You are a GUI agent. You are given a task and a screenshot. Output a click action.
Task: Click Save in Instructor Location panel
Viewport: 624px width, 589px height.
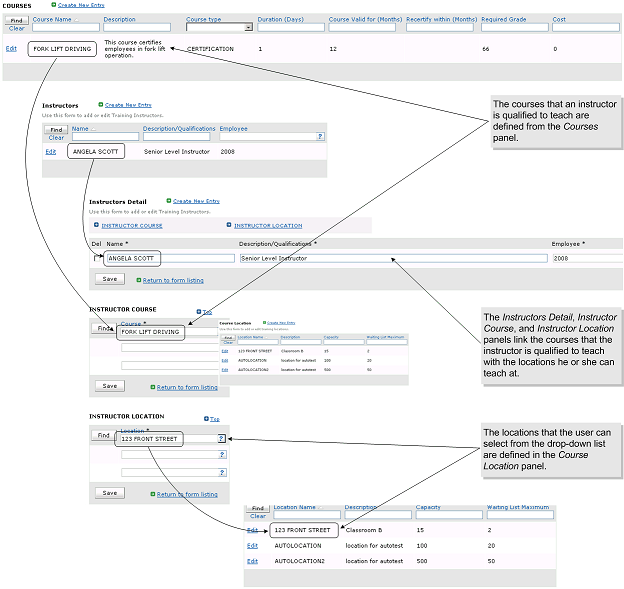pos(109,493)
